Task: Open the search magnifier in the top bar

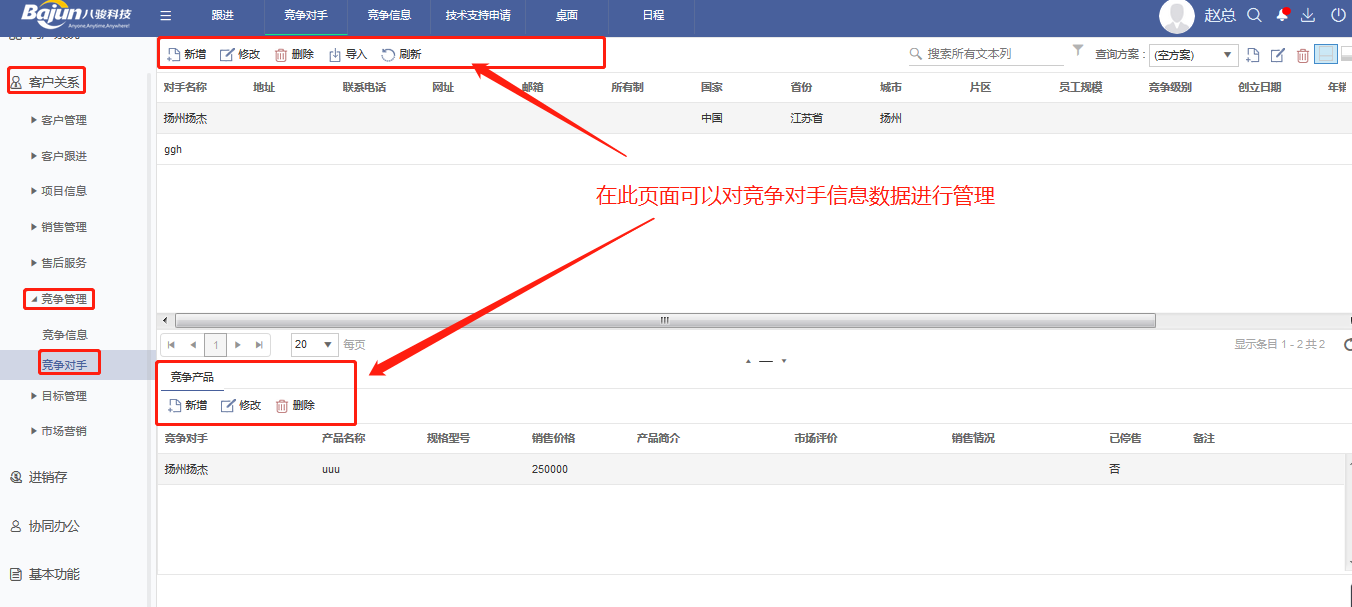Action: coord(1255,15)
